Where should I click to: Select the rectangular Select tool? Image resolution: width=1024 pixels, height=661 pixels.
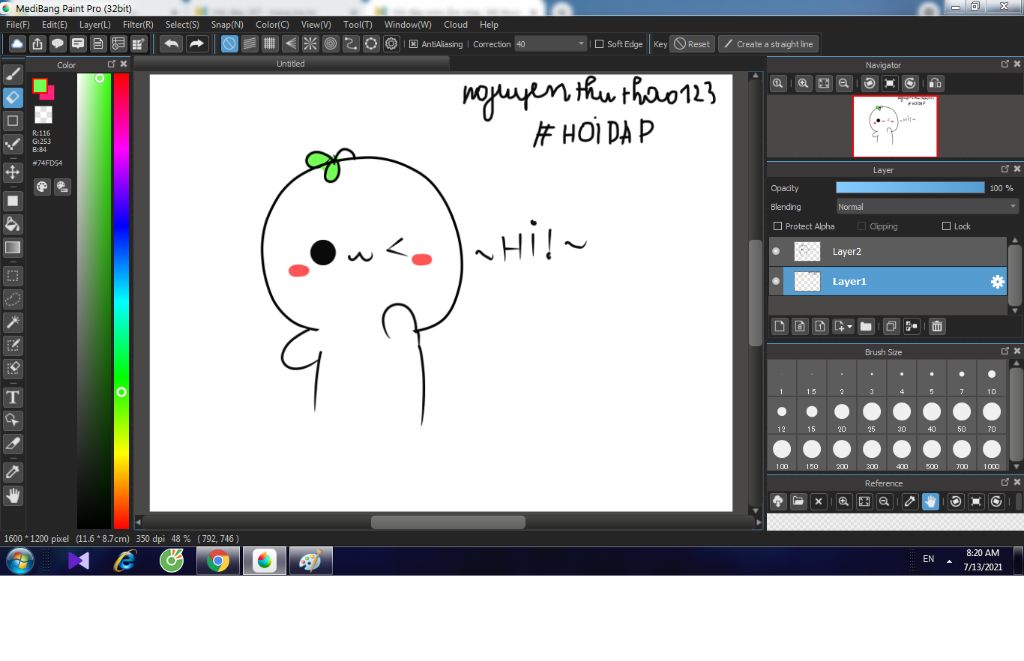pos(12,276)
